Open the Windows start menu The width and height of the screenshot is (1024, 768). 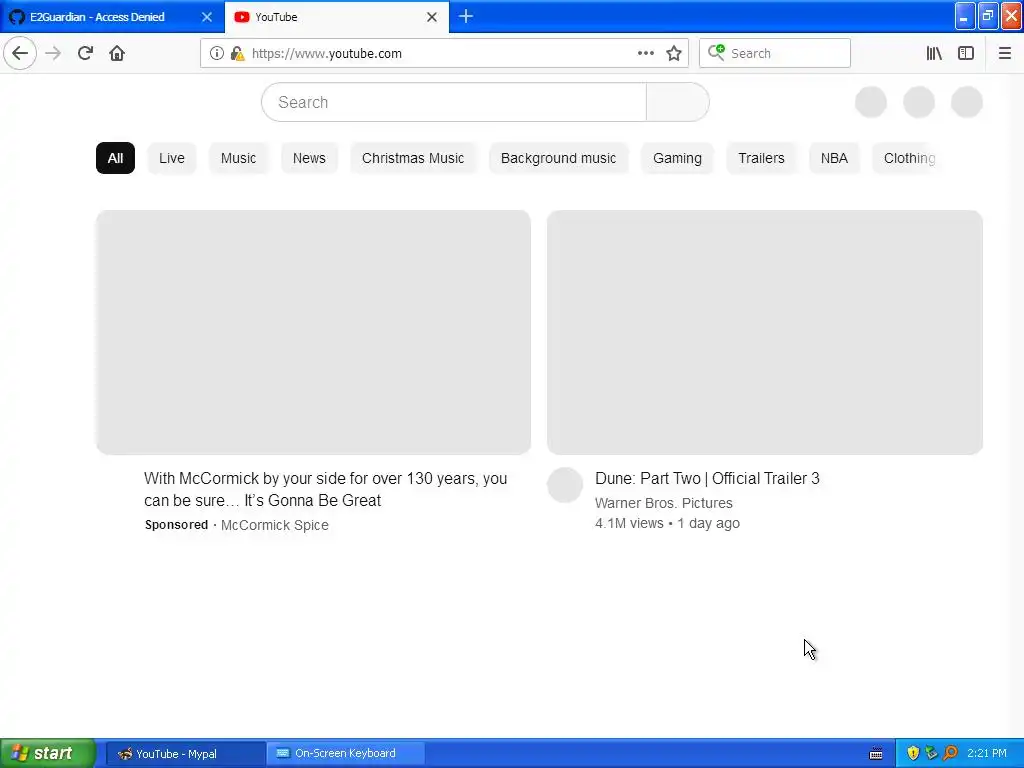click(48, 753)
